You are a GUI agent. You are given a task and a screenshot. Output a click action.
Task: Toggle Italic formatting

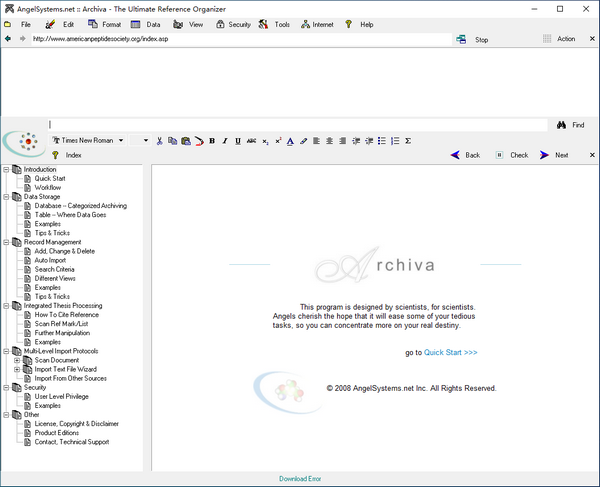pyautogui.click(x=225, y=141)
